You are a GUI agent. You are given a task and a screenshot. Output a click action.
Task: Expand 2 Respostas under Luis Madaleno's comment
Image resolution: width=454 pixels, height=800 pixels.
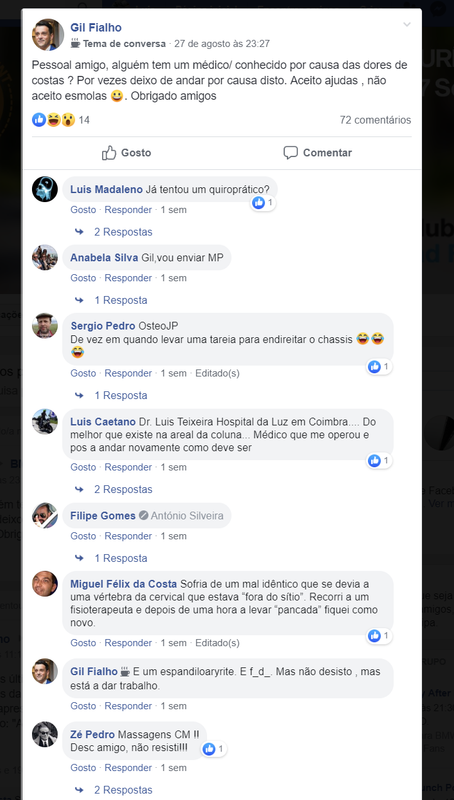click(123, 232)
